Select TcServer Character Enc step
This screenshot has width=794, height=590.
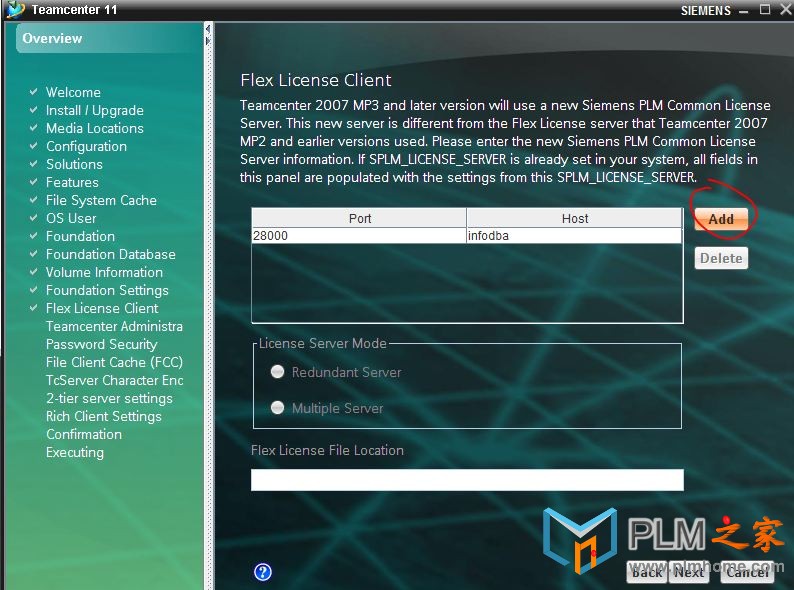(115, 380)
